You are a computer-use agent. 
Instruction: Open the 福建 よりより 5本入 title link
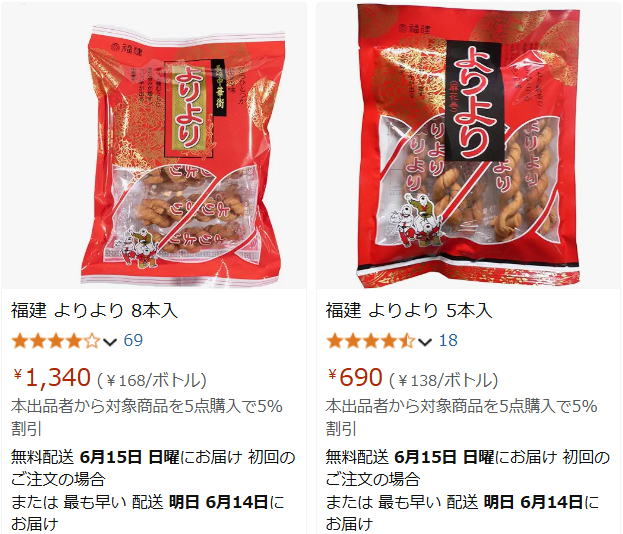[x=409, y=310]
